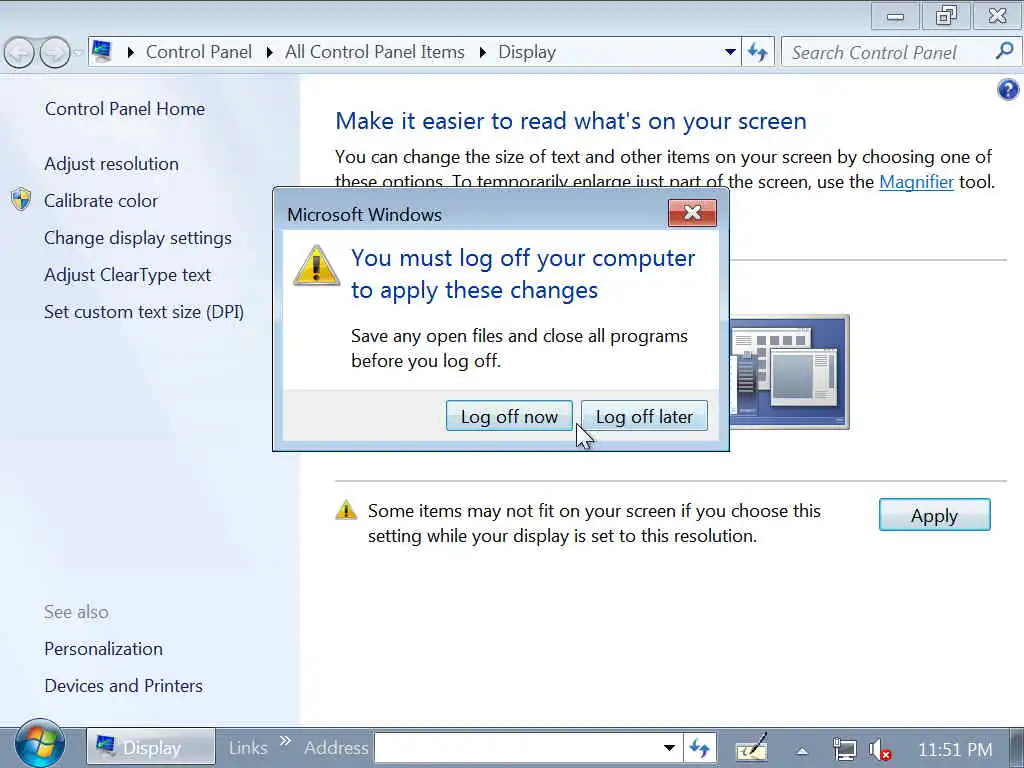Restore down the Control Panel window
1024x768 pixels.
[946, 16]
